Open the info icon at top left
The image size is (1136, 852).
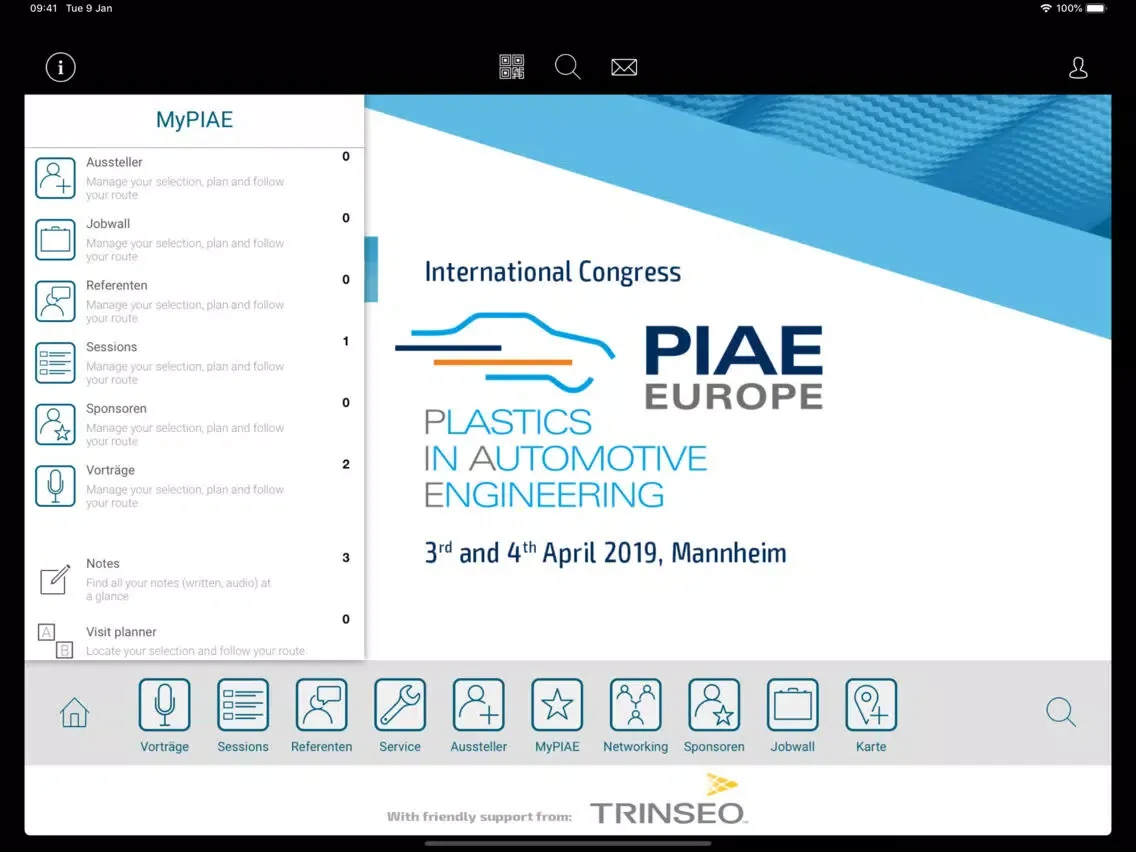click(60, 67)
